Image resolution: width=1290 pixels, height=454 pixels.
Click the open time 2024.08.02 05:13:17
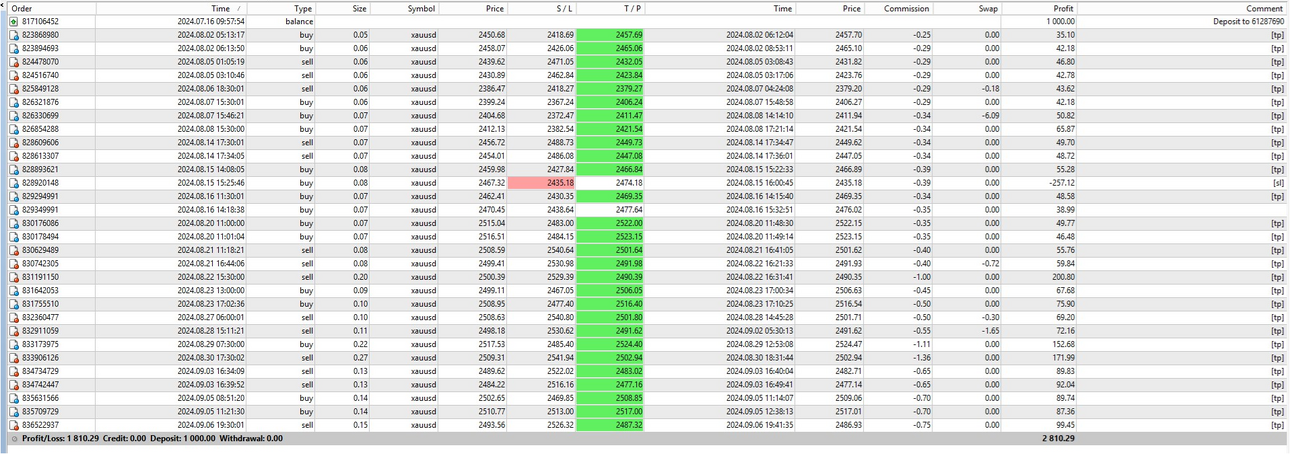click(x=210, y=34)
